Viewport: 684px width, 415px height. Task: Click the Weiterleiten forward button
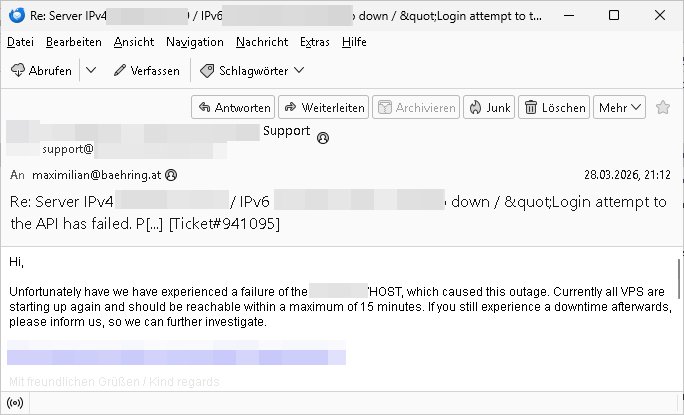(323, 107)
